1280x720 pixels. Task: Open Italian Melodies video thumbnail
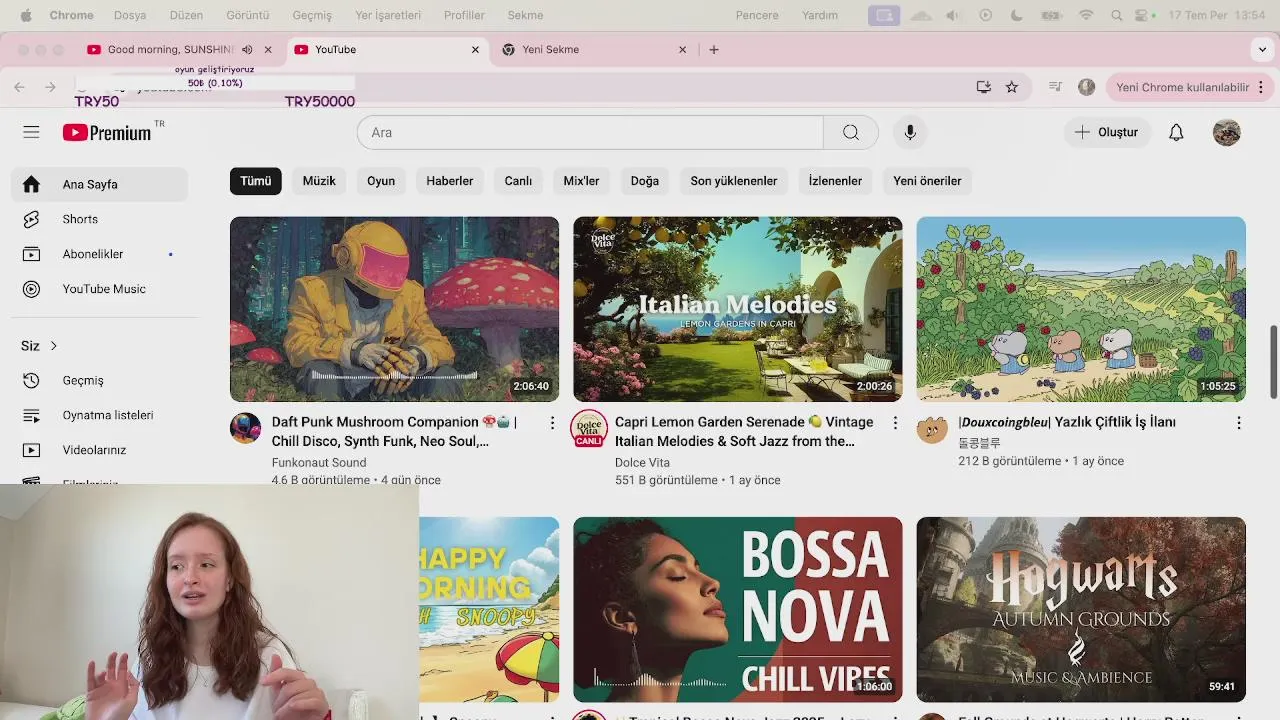(x=737, y=309)
